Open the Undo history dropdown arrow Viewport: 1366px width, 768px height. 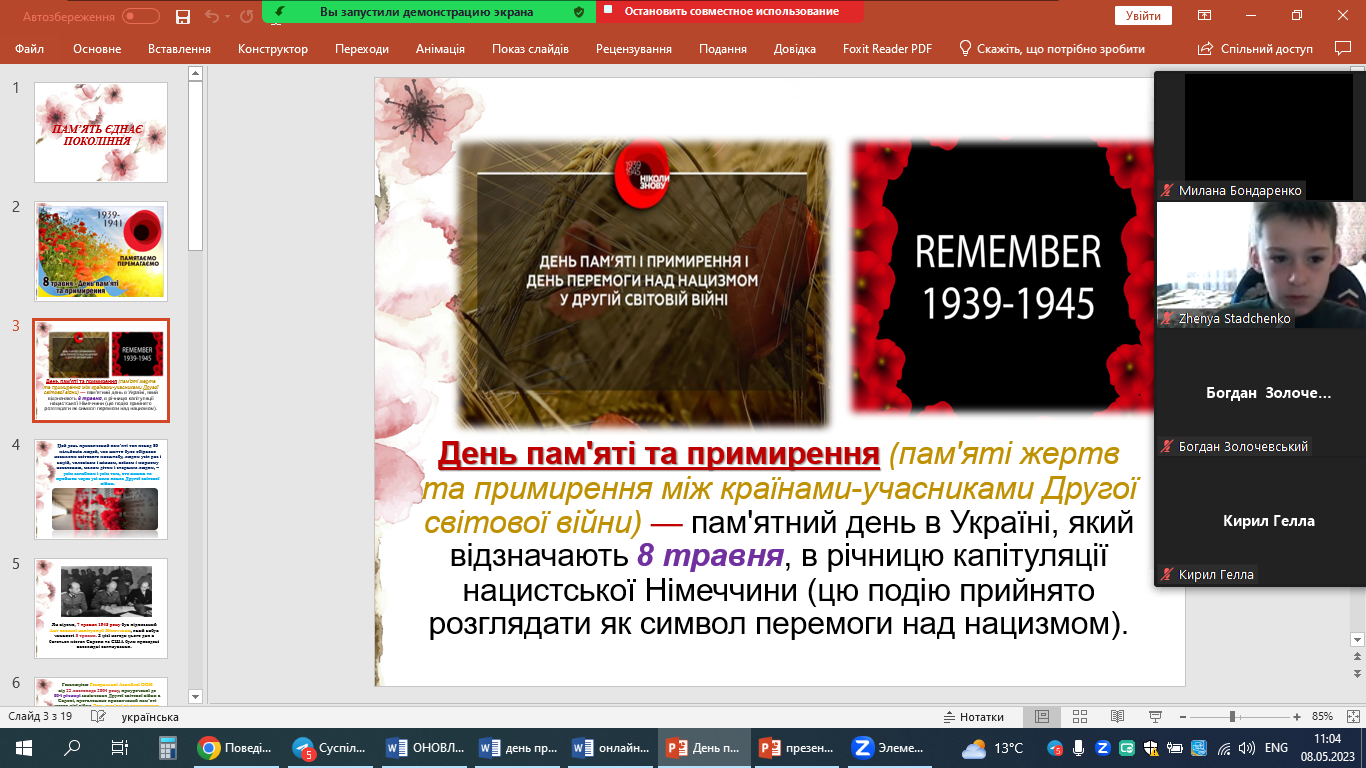pos(229,16)
